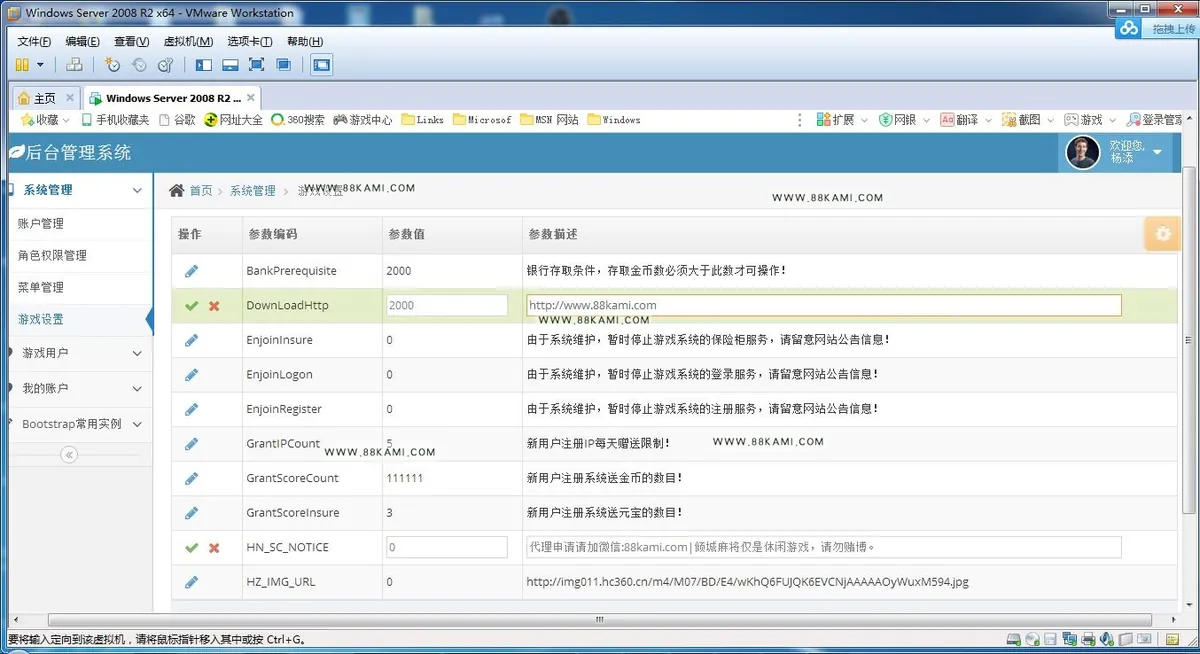Open the 文件(F) menu
Screen dimensions: 1200x654
(34, 41)
